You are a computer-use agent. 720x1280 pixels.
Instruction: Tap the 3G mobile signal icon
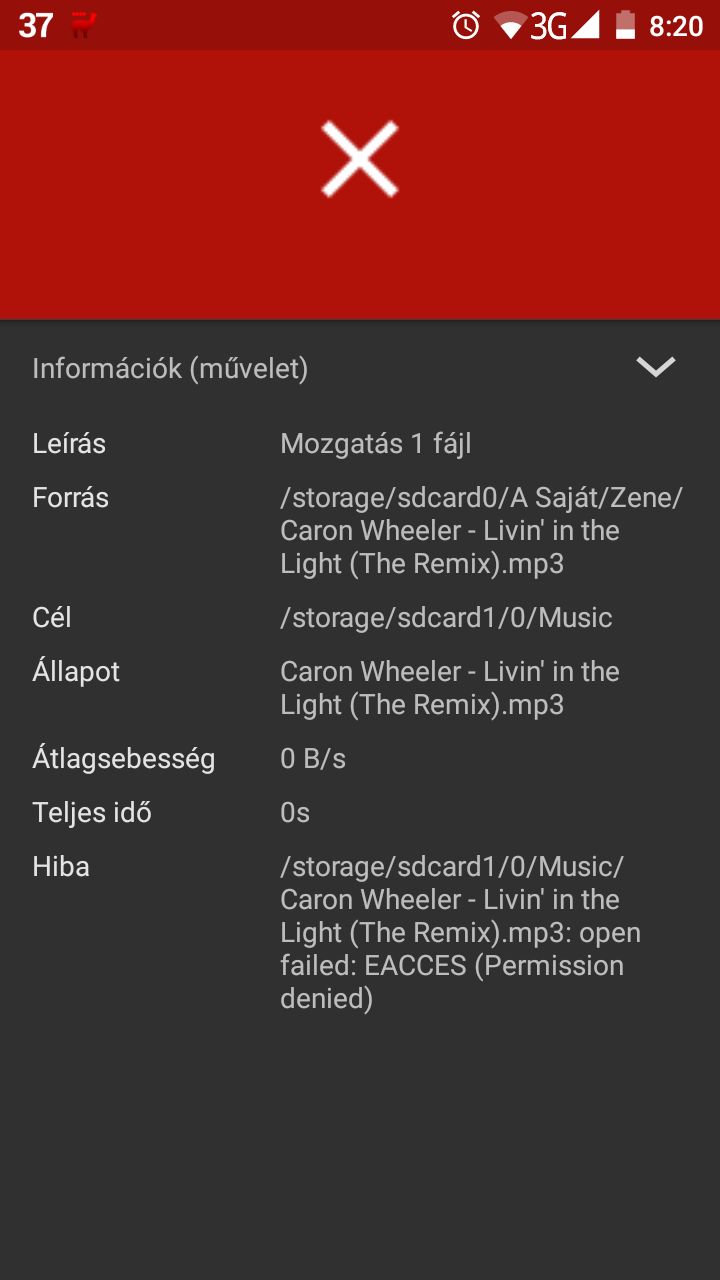coord(565,25)
